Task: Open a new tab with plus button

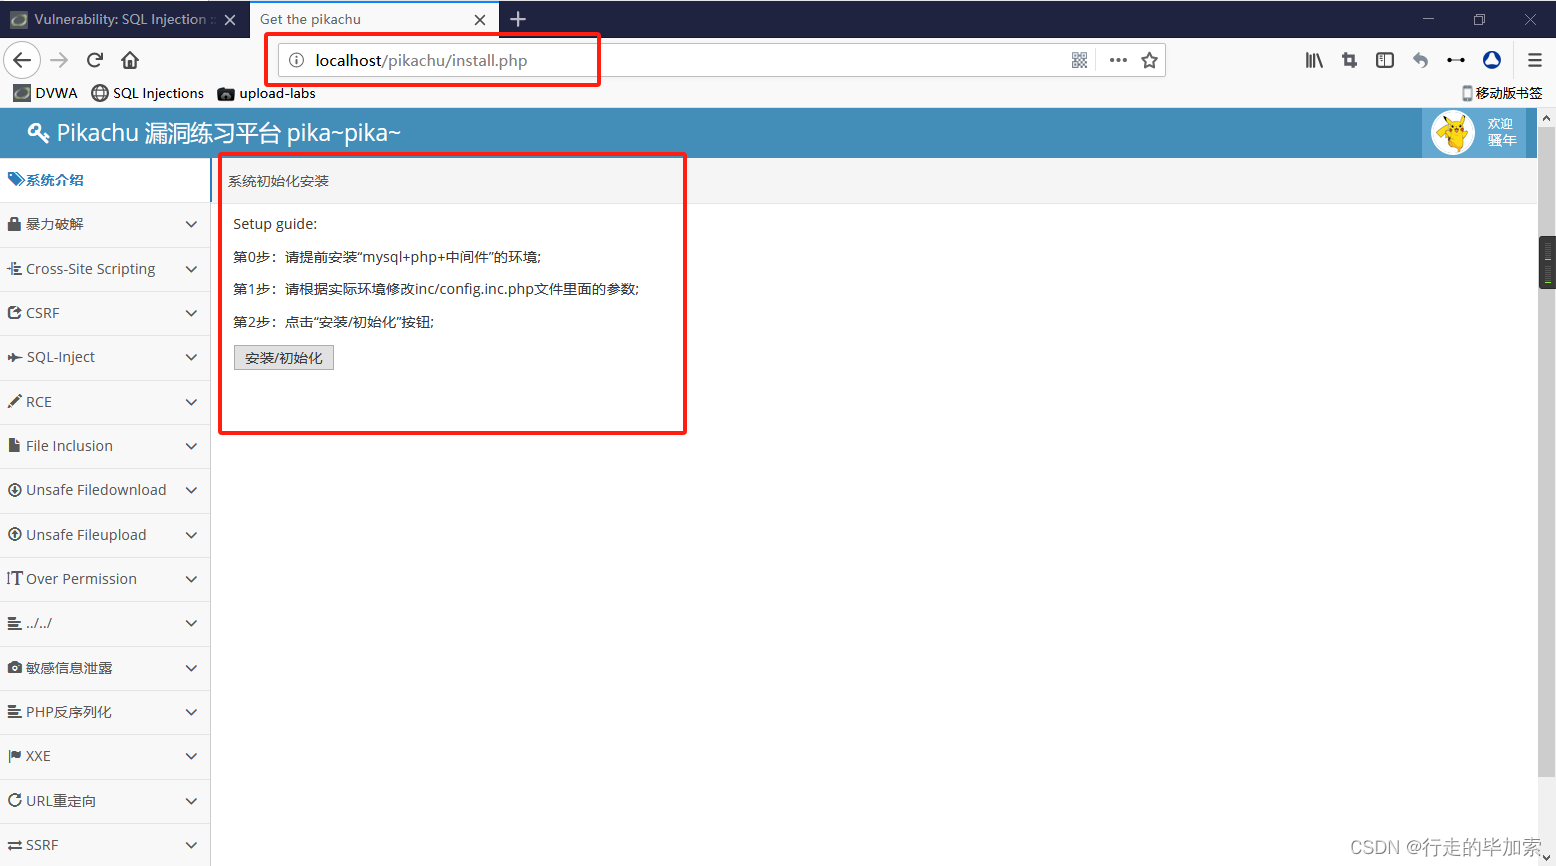Action: (x=518, y=19)
